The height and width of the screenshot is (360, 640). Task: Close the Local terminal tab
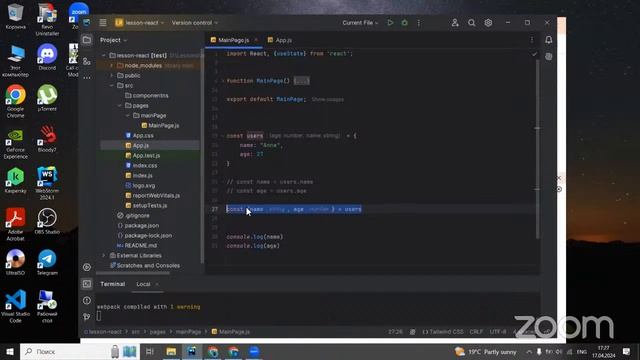tap(157, 284)
